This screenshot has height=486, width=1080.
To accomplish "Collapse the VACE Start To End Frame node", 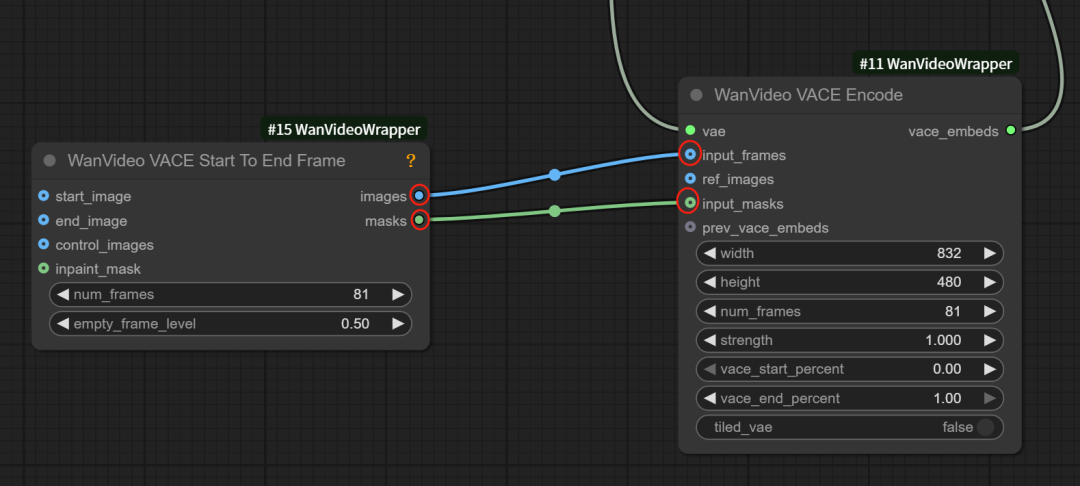I will 49,161.
